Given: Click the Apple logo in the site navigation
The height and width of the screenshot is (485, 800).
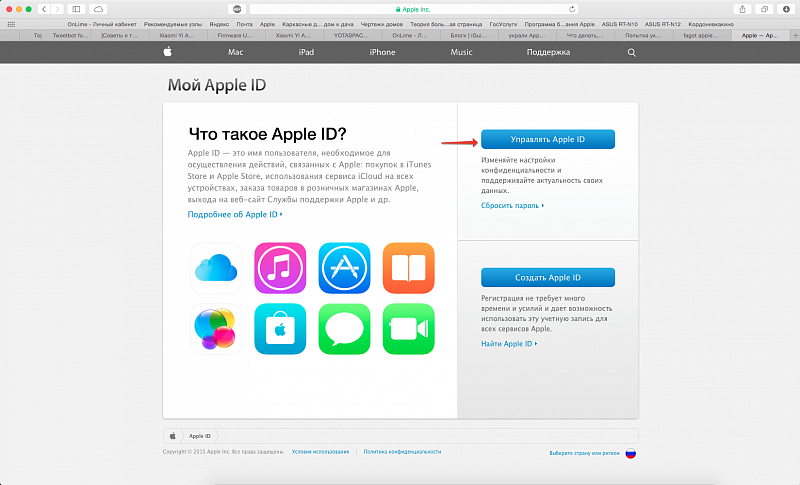Looking at the screenshot, I should (x=167, y=52).
